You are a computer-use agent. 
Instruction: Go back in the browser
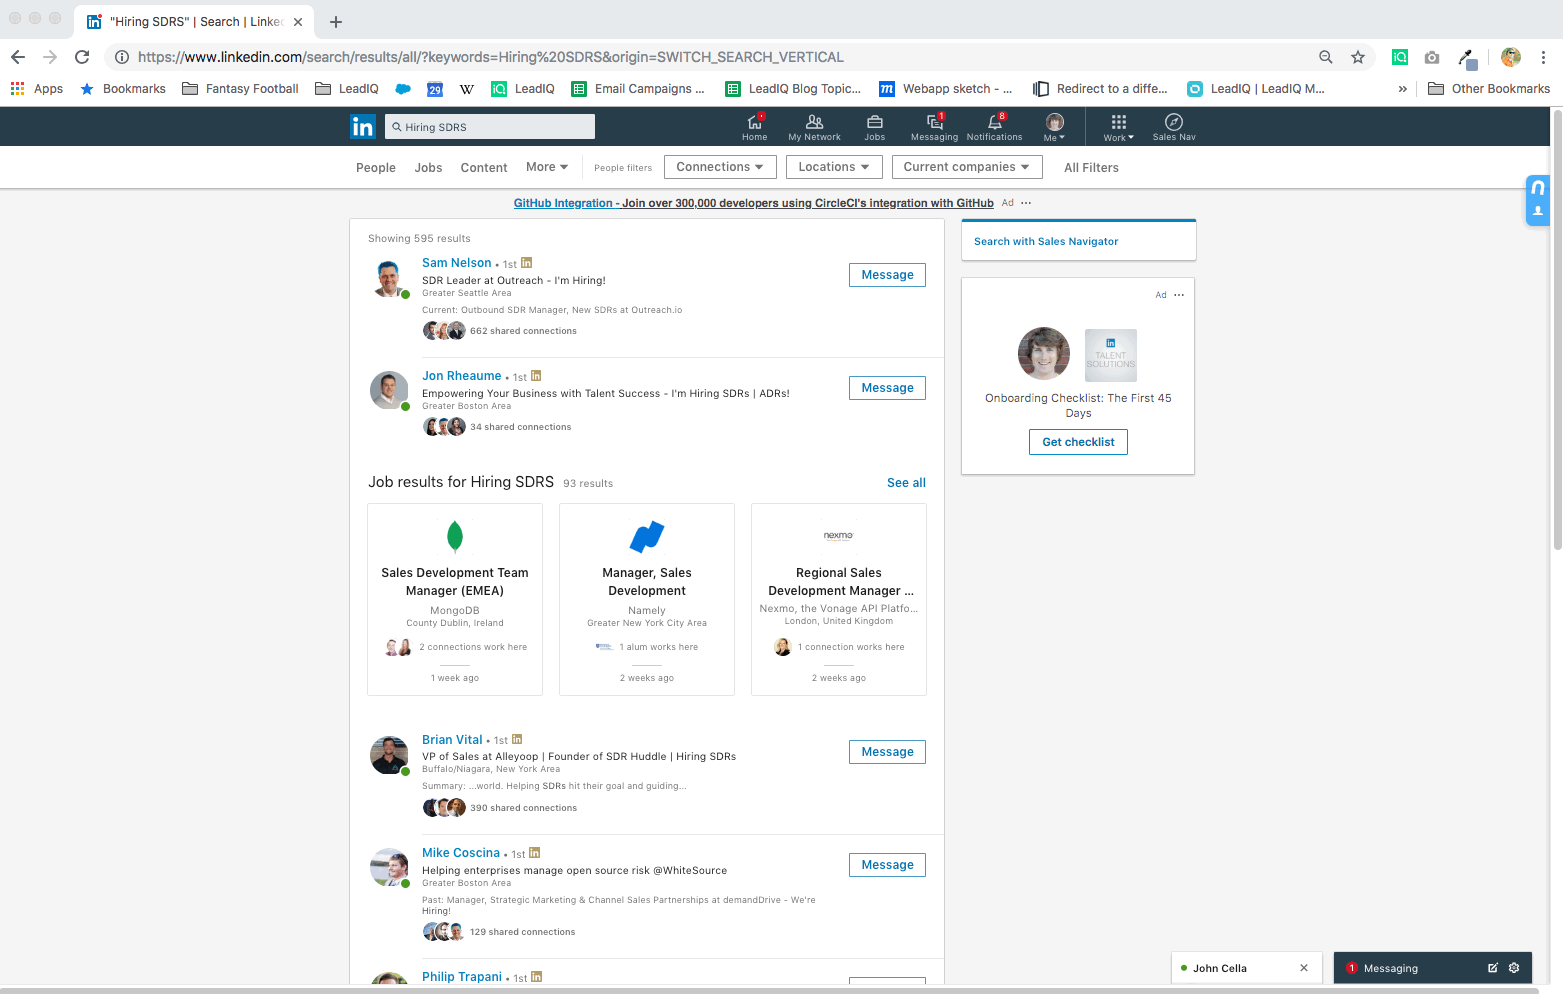tap(18, 57)
